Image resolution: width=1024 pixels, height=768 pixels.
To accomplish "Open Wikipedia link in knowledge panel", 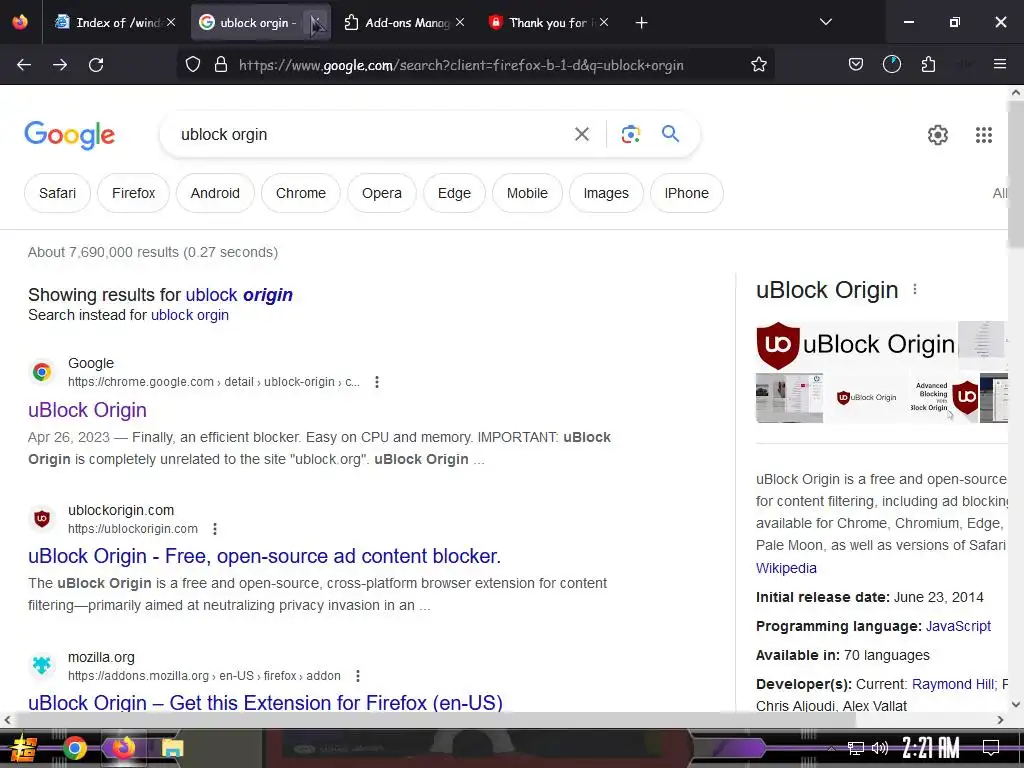I will click(x=786, y=568).
